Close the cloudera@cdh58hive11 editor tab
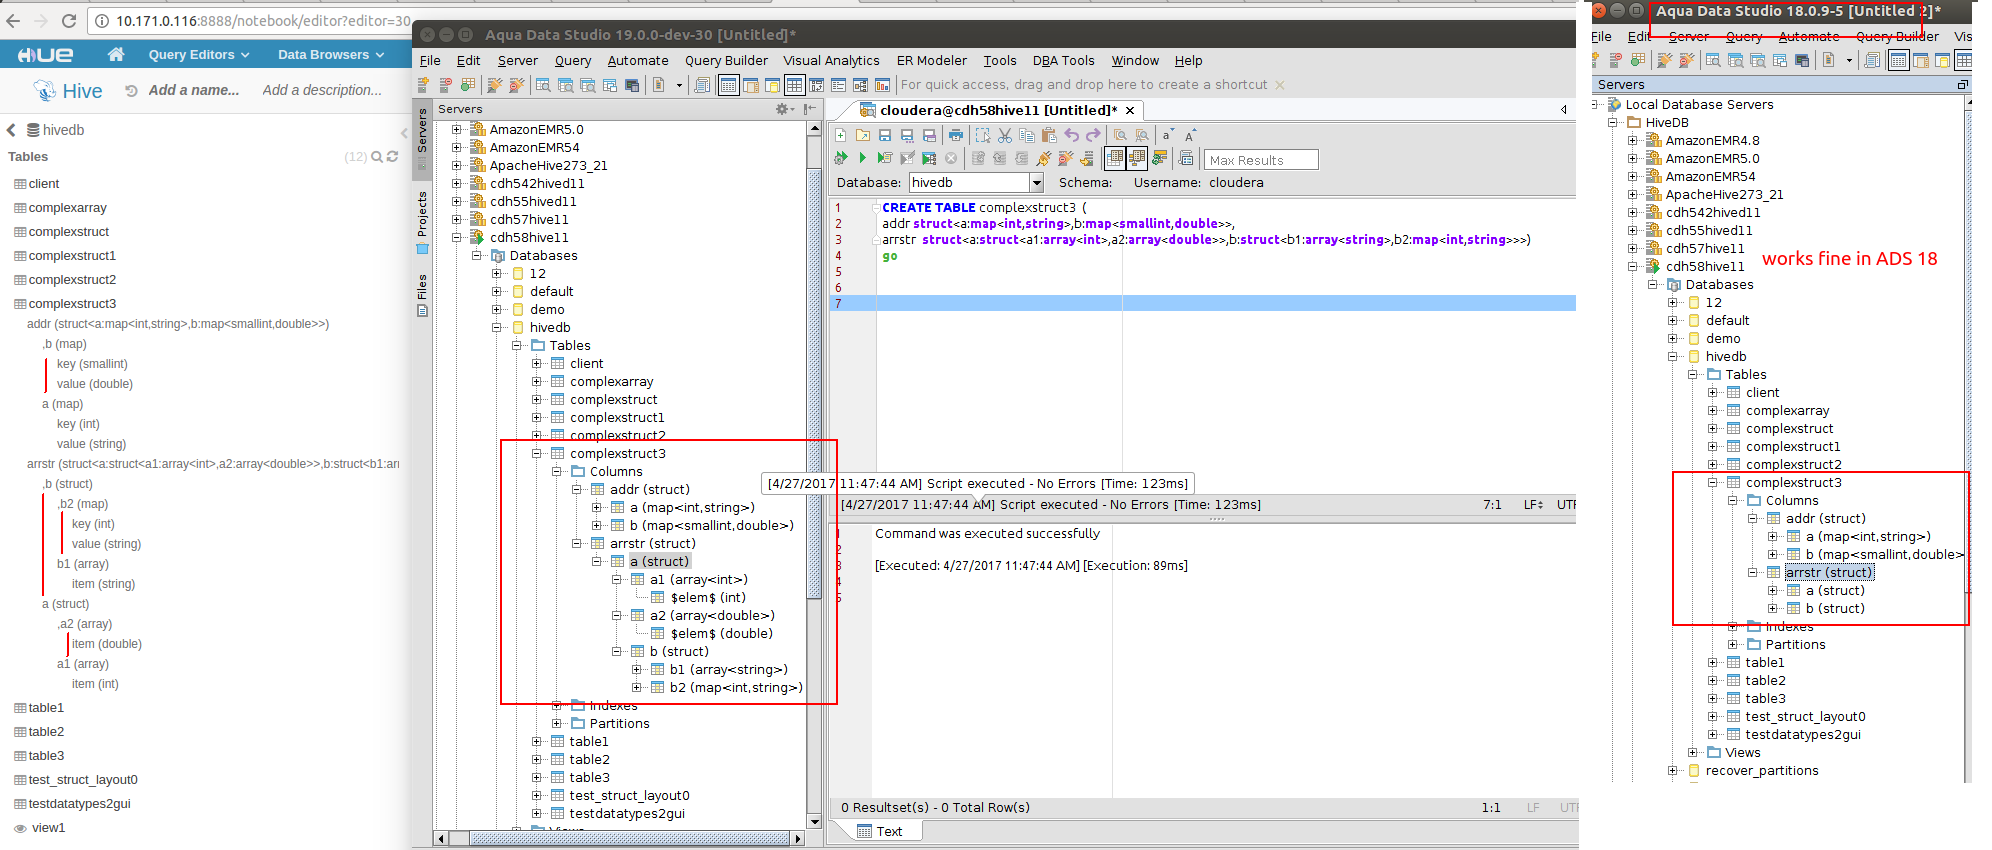Image resolution: width=1992 pixels, height=850 pixels. pos(1130,110)
